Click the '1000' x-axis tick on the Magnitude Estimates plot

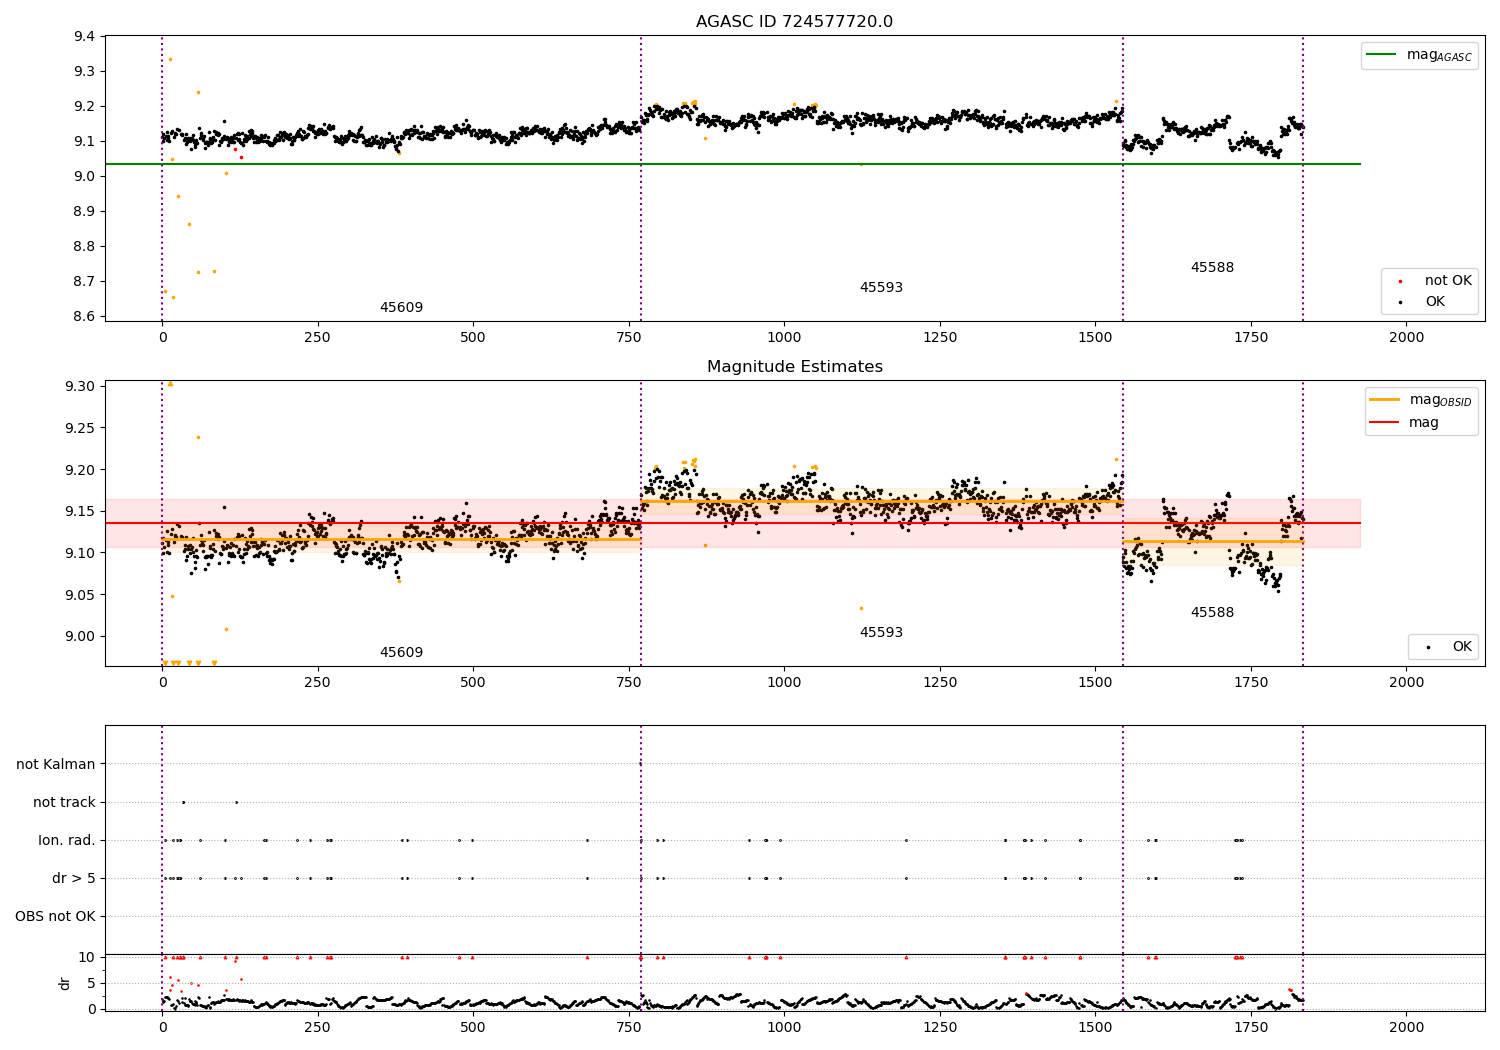(x=784, y=683)
